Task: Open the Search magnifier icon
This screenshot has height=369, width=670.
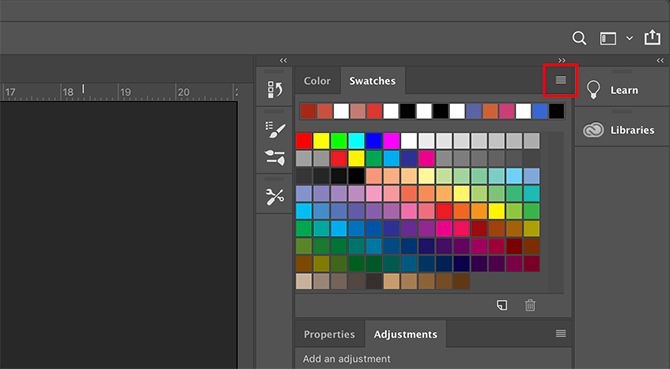Action: pos(579,38)
